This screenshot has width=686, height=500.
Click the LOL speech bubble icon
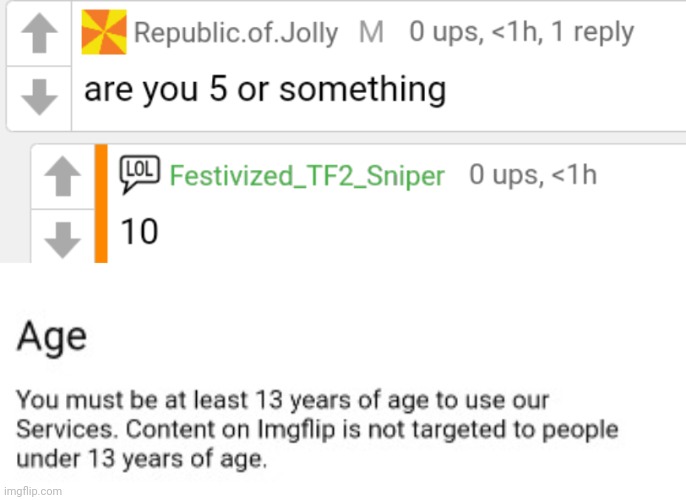pyautogui.click(x=140, y=174)
